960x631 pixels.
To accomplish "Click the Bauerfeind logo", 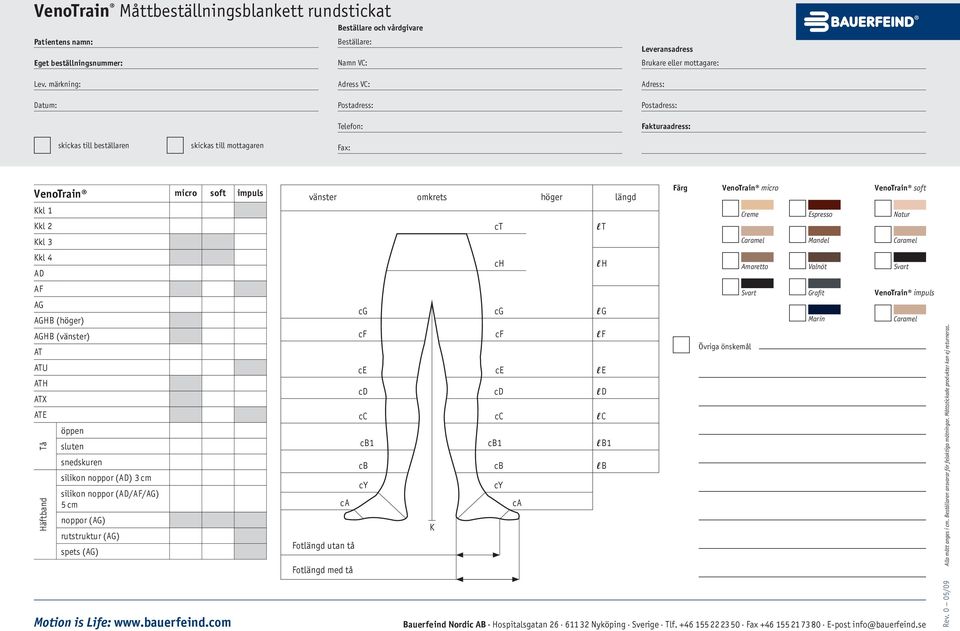I will click(x=878, y=21).
